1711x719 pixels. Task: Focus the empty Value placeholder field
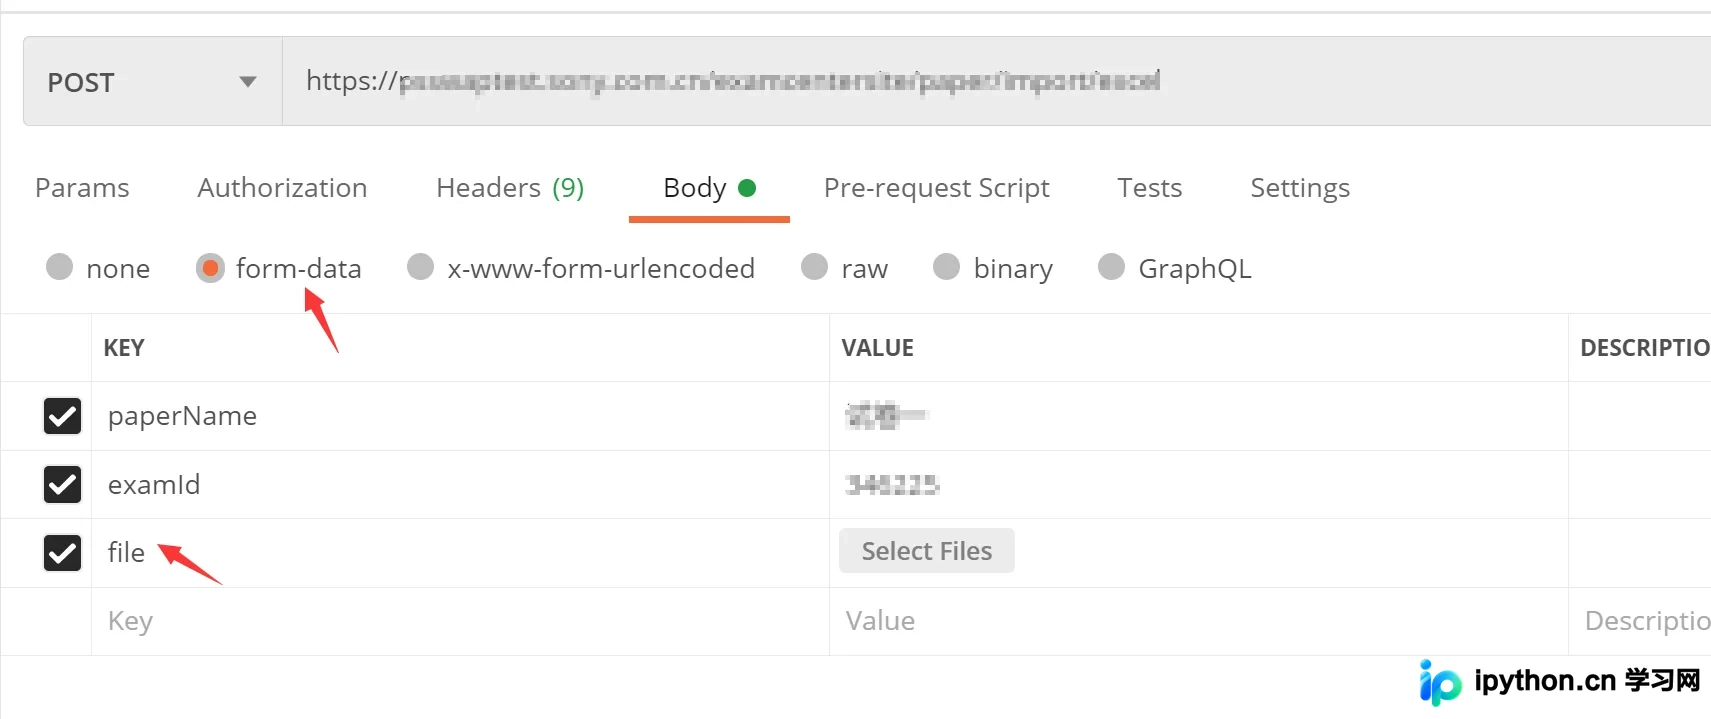click(x=1198, y=621)
